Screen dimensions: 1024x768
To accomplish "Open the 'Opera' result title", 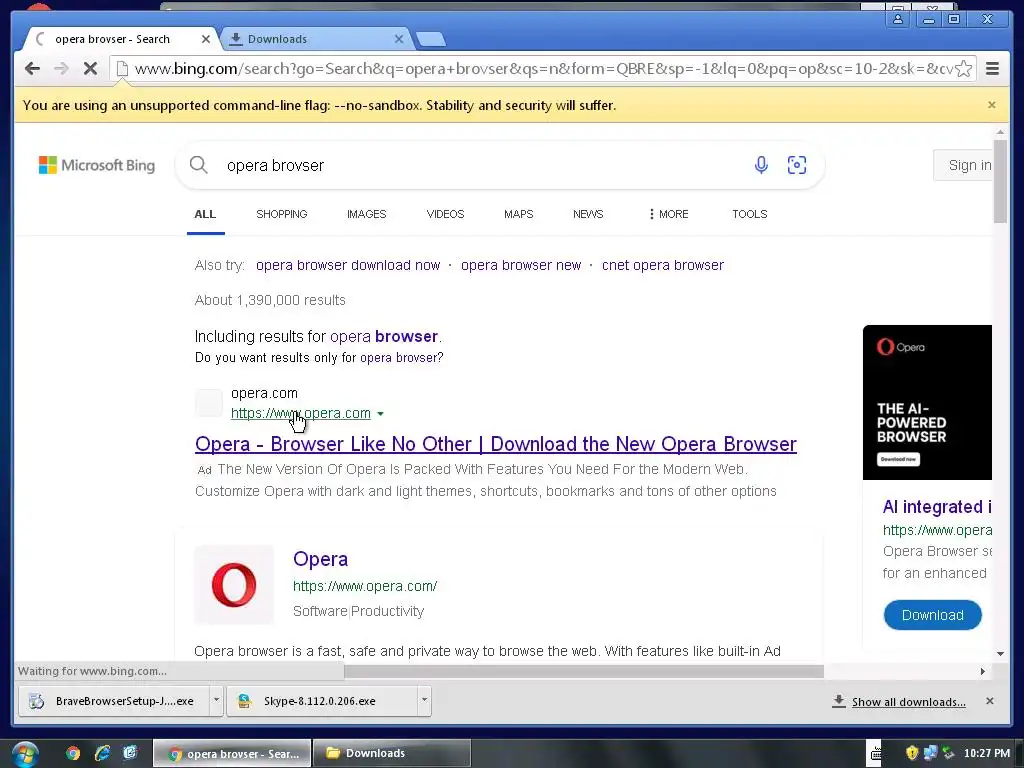I will (320, 559).
